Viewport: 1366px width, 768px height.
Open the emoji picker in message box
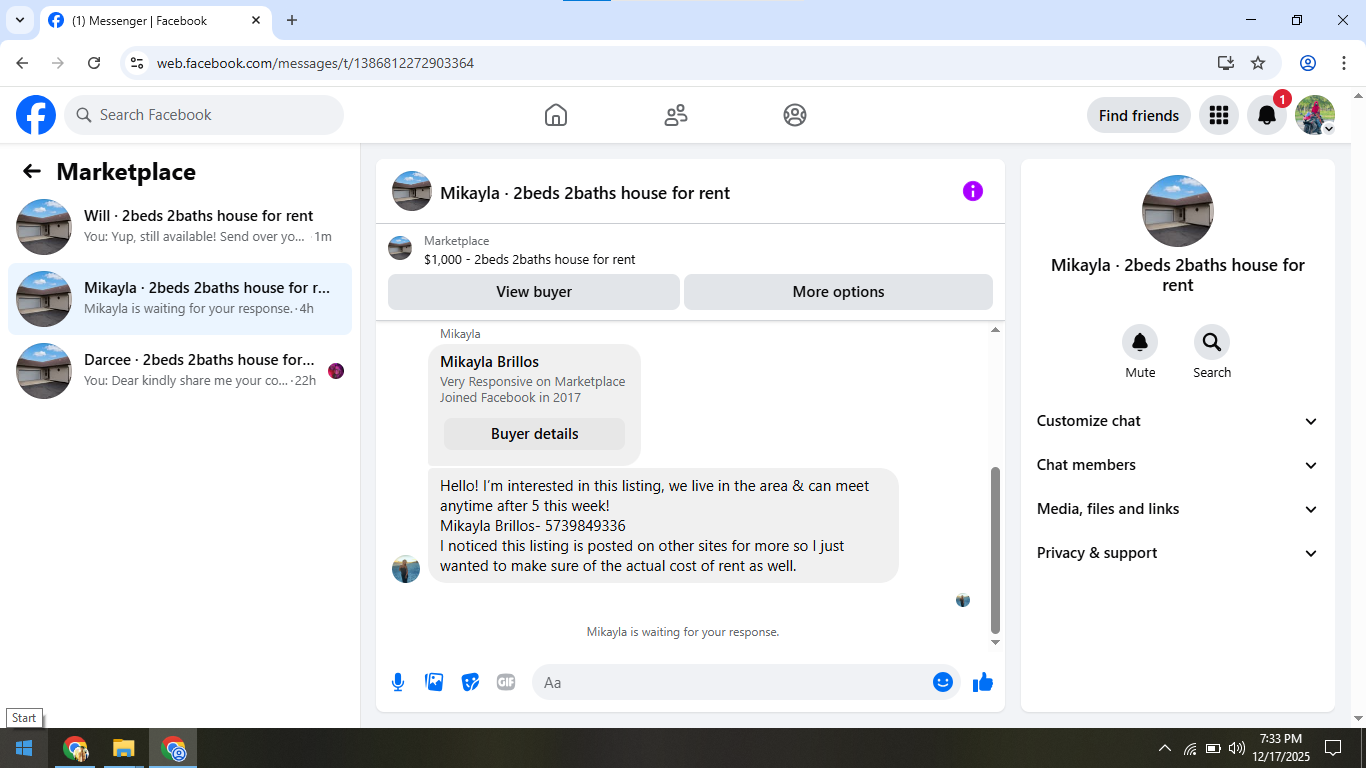point(942,682)
